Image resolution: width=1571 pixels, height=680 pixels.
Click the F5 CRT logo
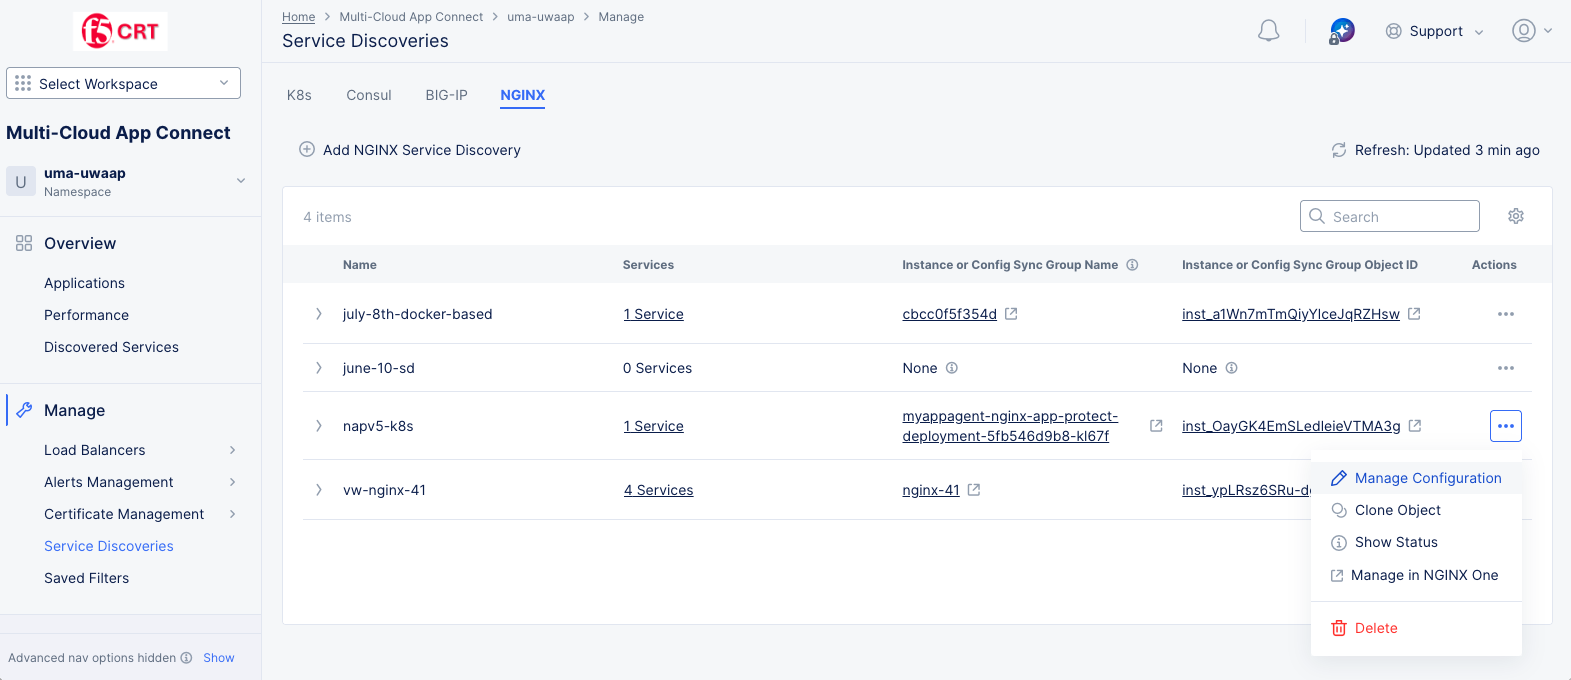click(120, 31)
